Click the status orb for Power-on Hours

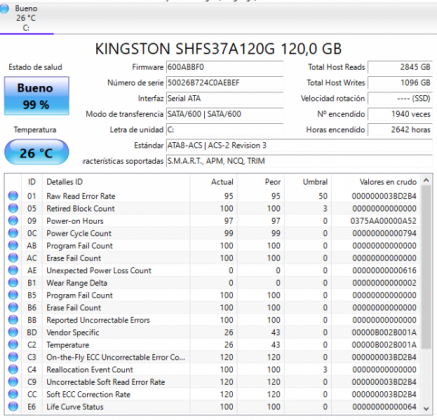(x=13, y=221)
